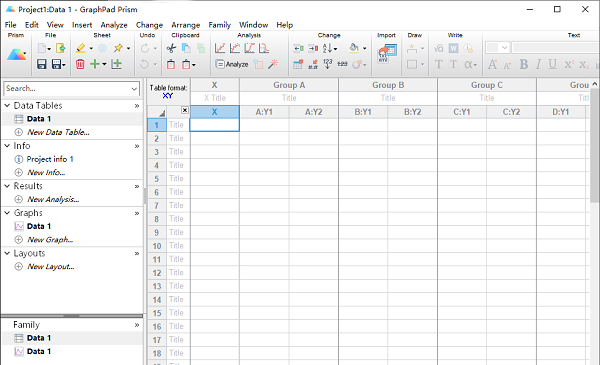Collapse the Results section
The height and width of the screenshot is (365, 600).
coord(7,186)
